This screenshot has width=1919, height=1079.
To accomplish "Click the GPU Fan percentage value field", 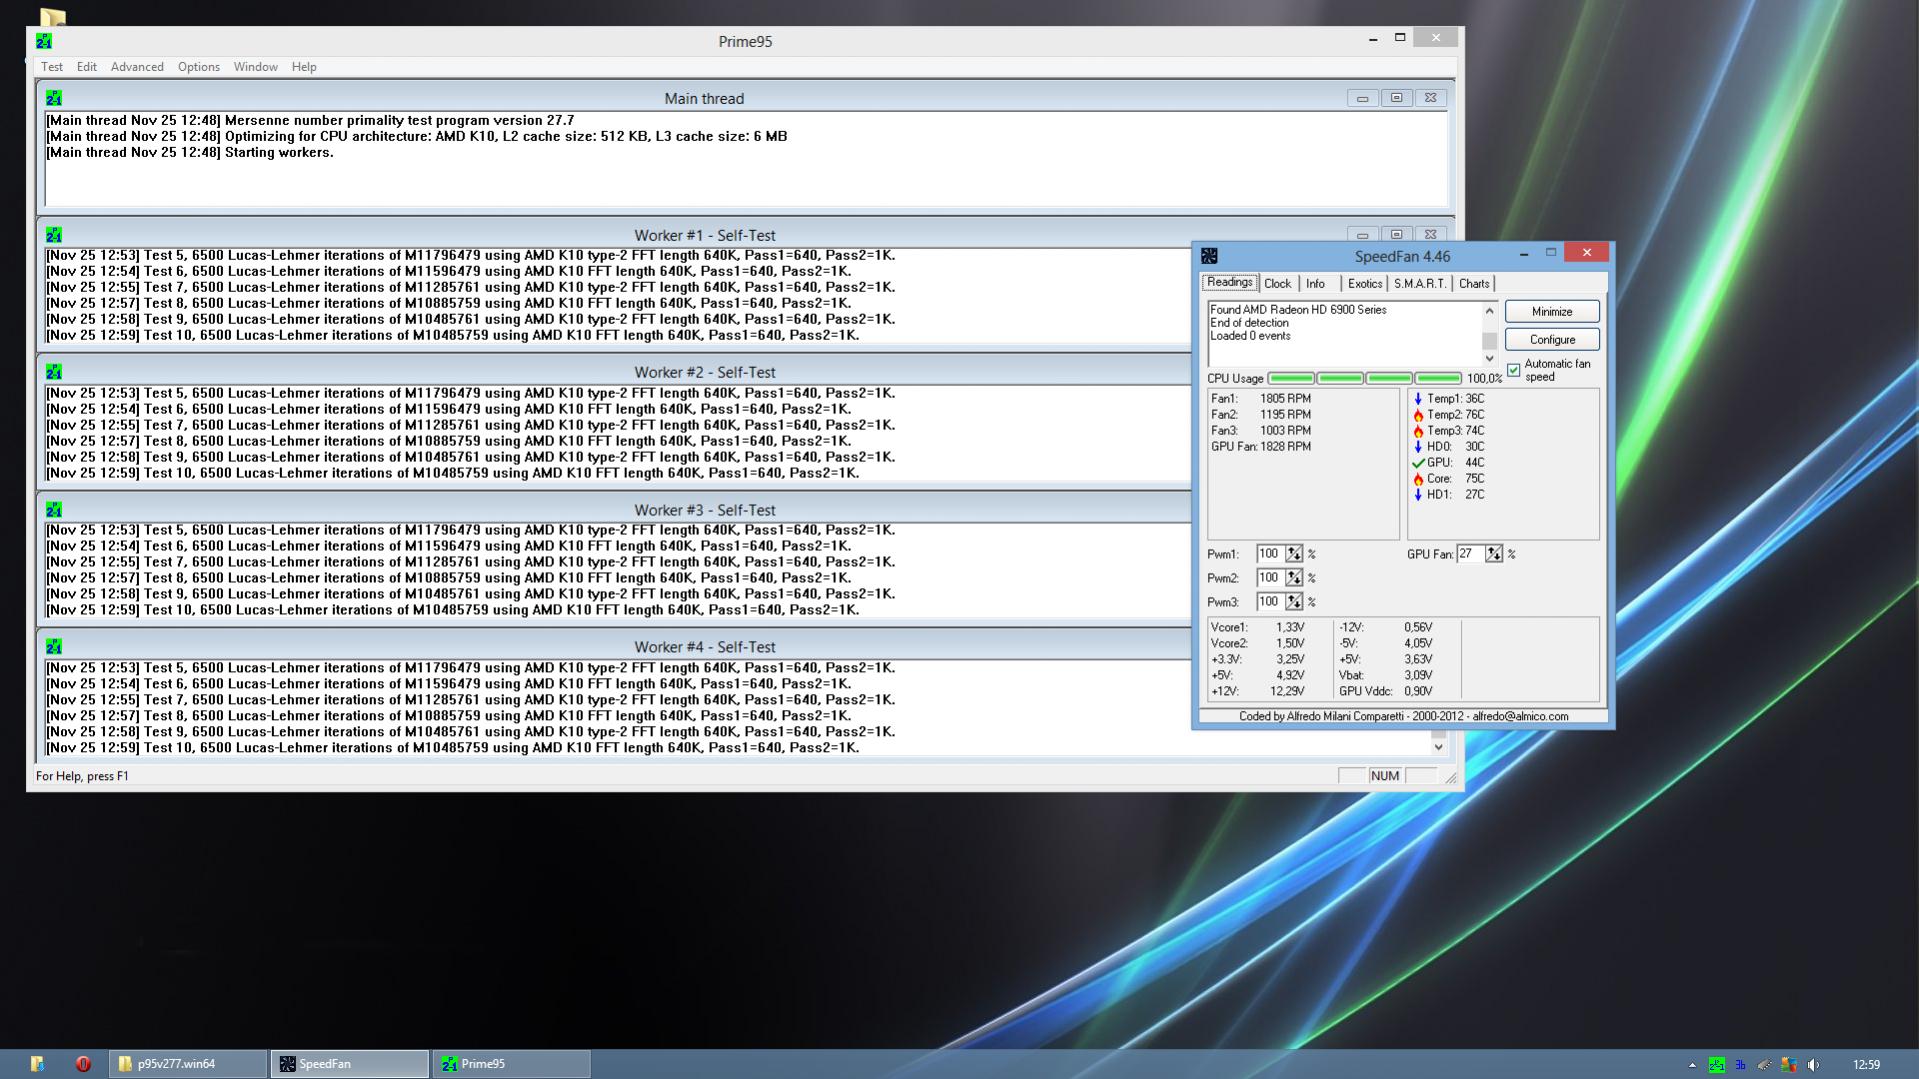I will coord(1470,554).
